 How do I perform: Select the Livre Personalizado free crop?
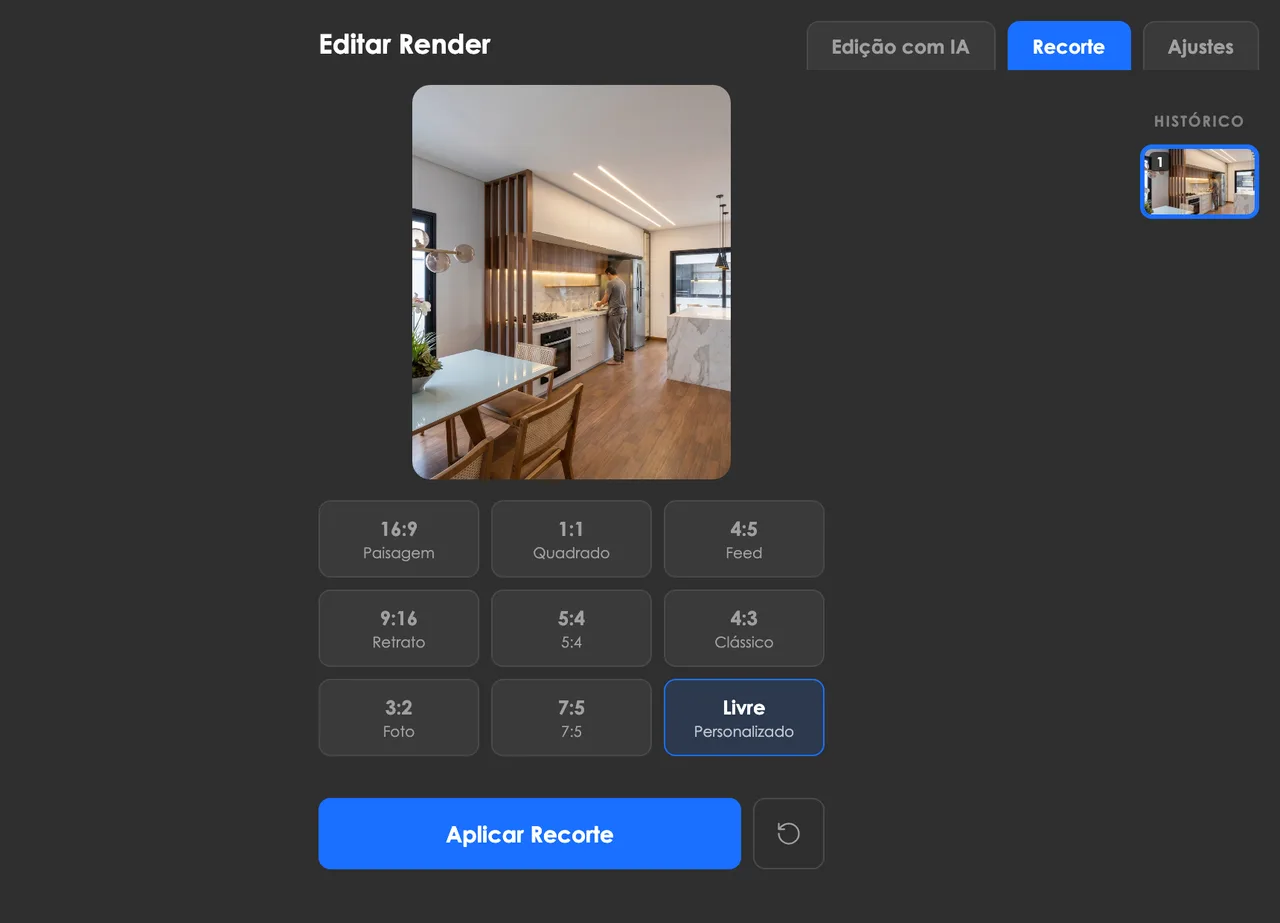click(x=744, y=717)
